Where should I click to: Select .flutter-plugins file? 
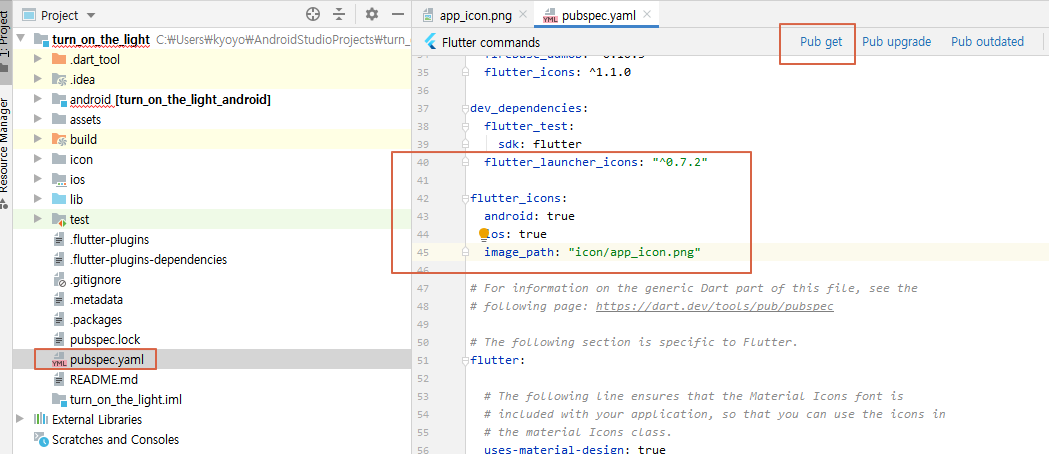click(x=109, y=239)
